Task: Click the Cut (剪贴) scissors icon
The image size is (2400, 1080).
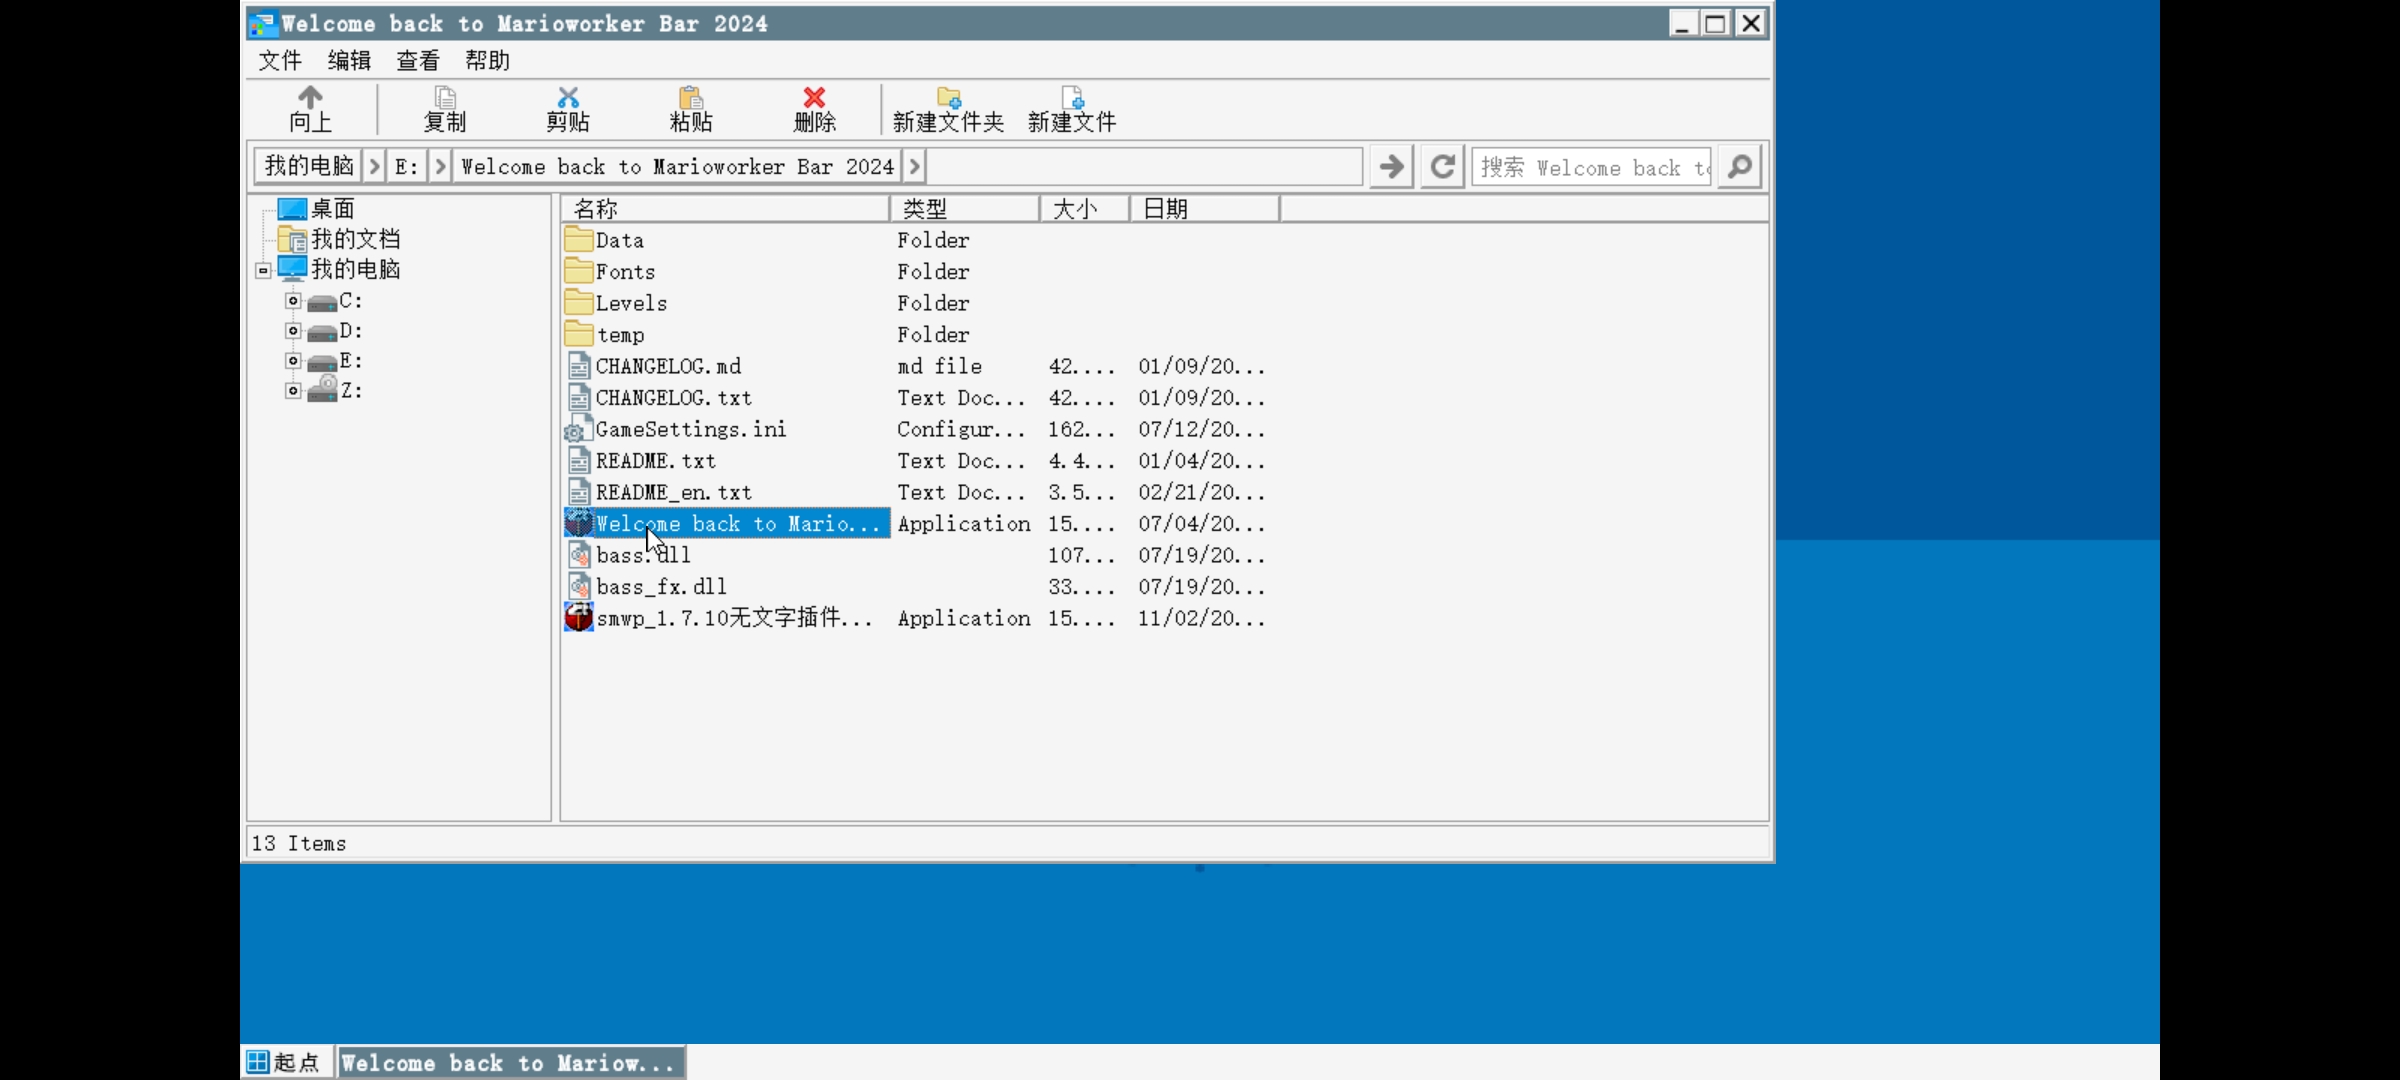Action: 568,97
